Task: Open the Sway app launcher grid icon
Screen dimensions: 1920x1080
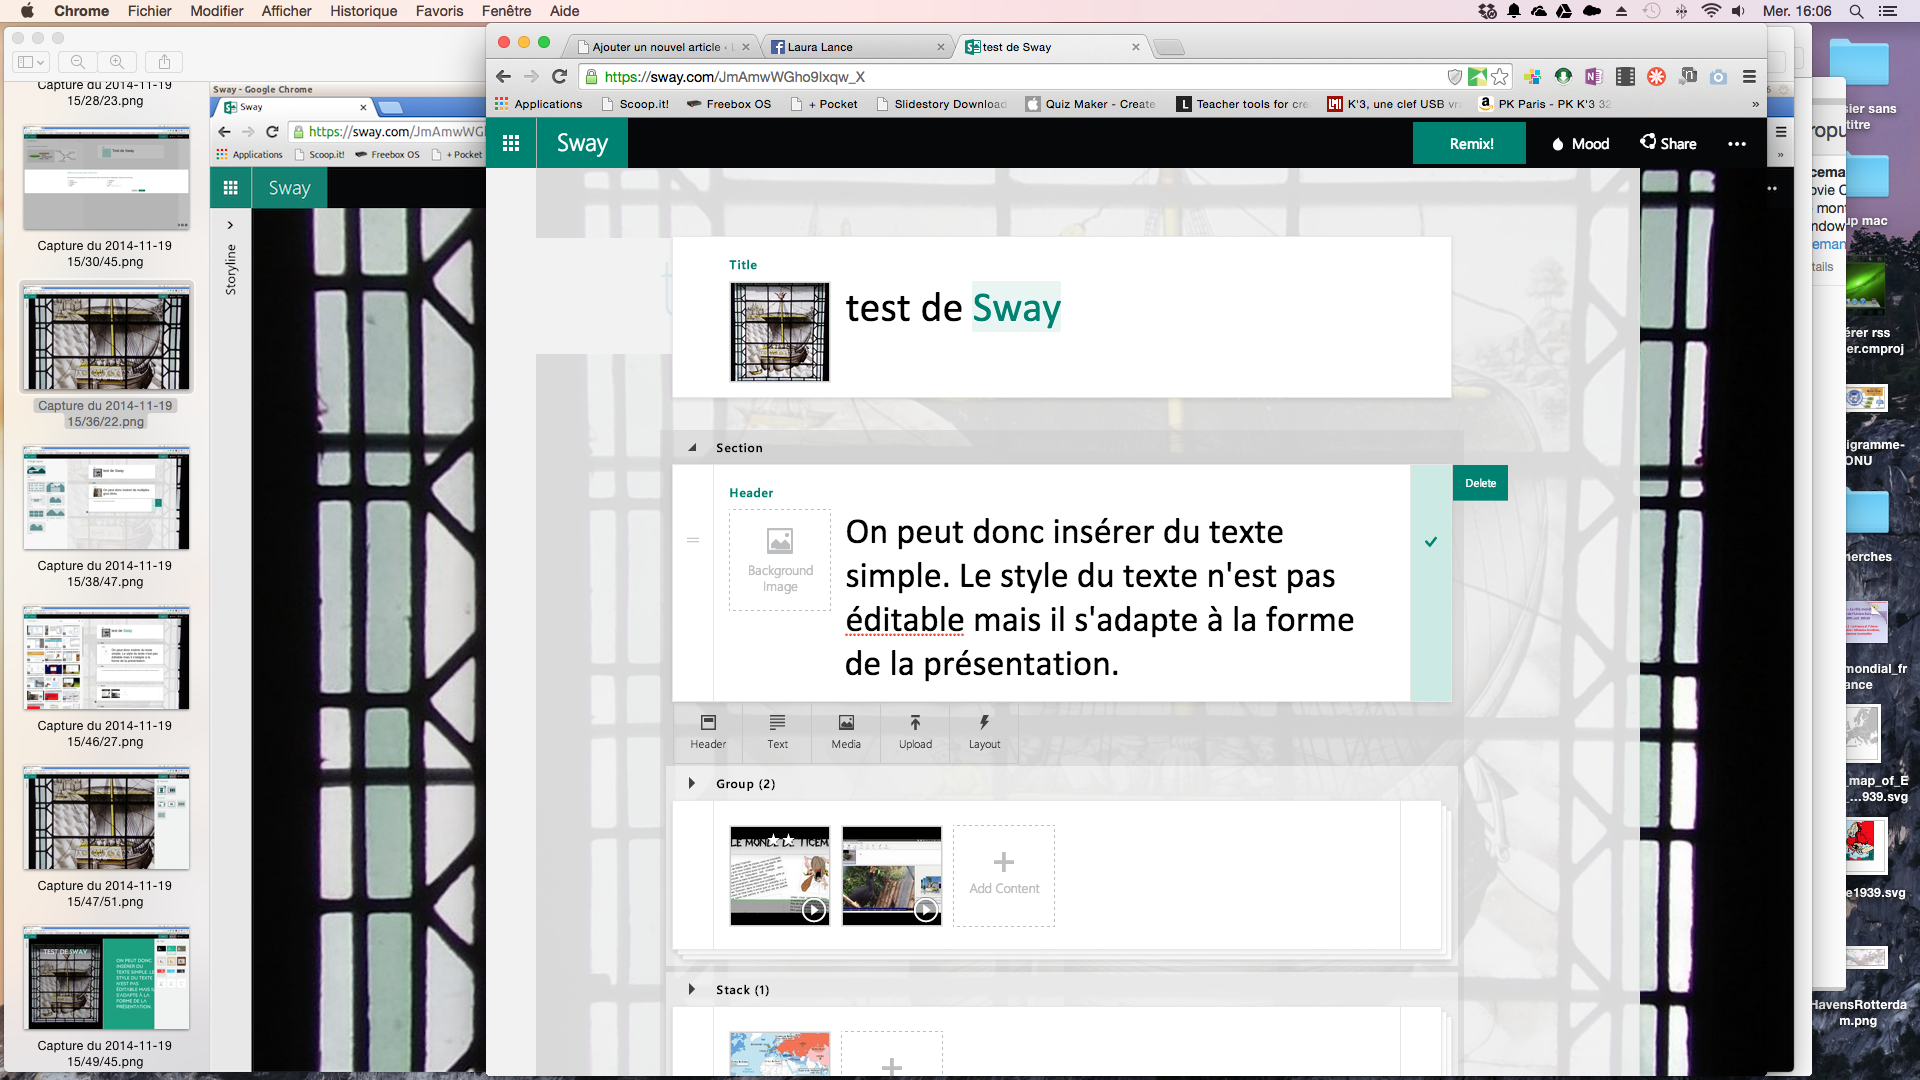Action: [511, 143]
